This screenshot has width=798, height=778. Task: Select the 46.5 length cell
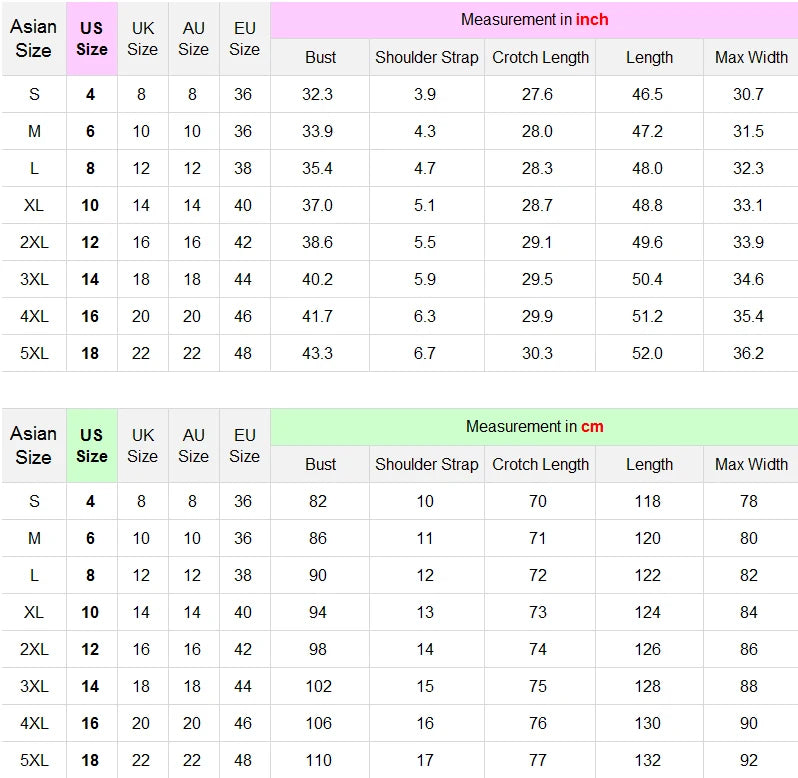pos(649,94)
